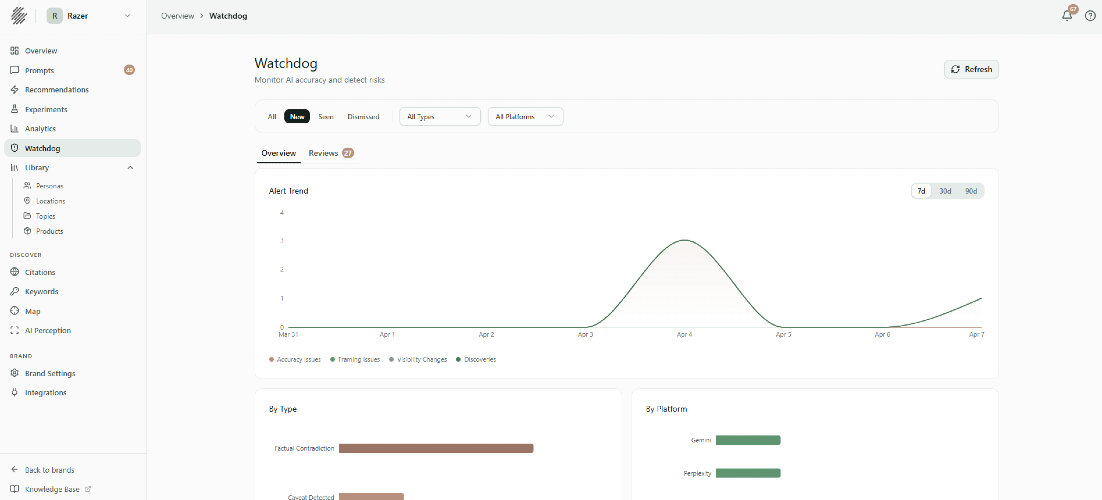Image resolution: width=1102 pixels, height=500 pixels.
Task: Switch chart range to 90d
Action: point(971,191)
